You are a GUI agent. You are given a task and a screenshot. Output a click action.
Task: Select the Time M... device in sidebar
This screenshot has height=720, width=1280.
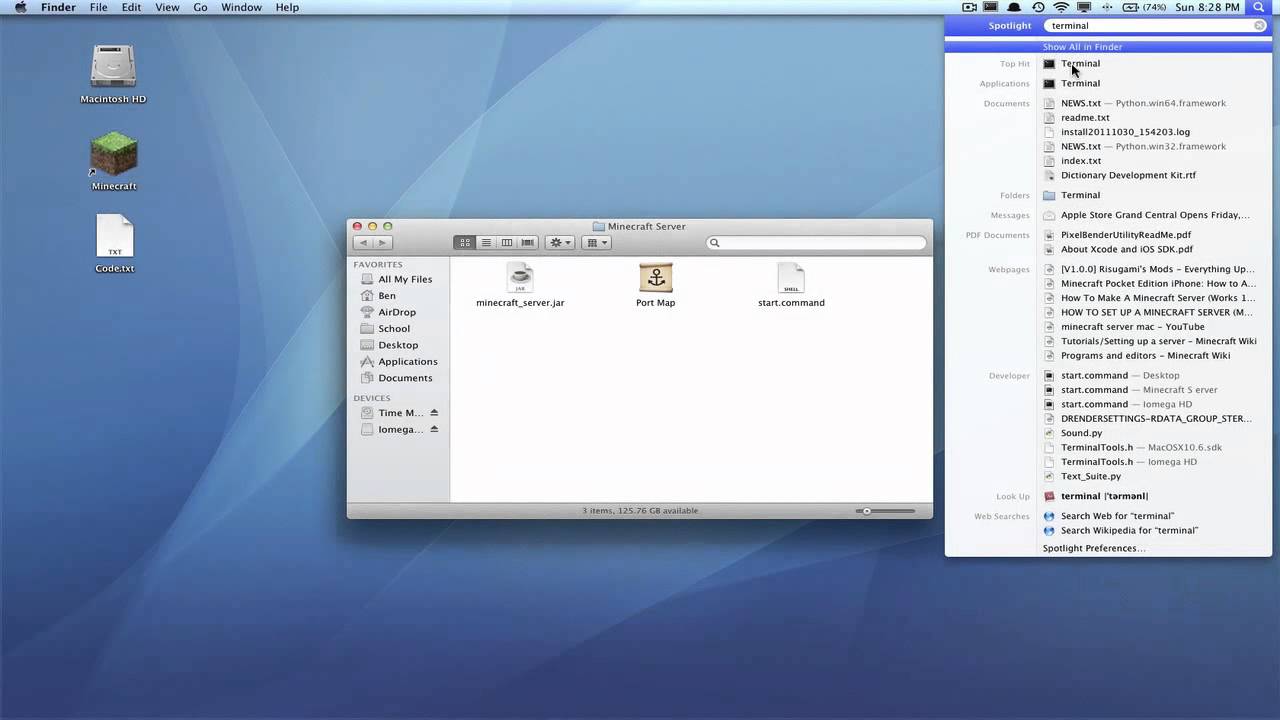point(400,413)
